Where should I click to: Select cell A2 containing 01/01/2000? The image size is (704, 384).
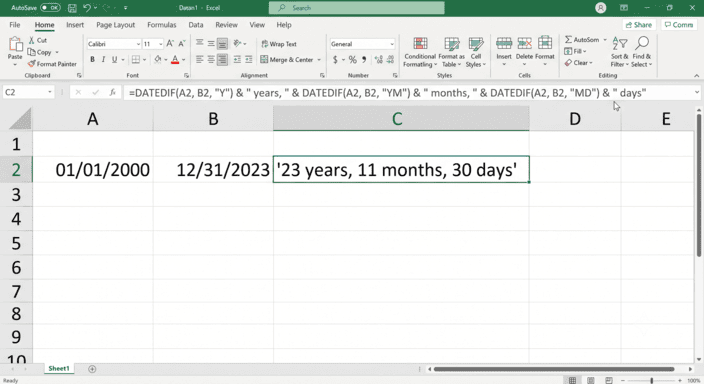pyautogui.click(x=93, y=170)
